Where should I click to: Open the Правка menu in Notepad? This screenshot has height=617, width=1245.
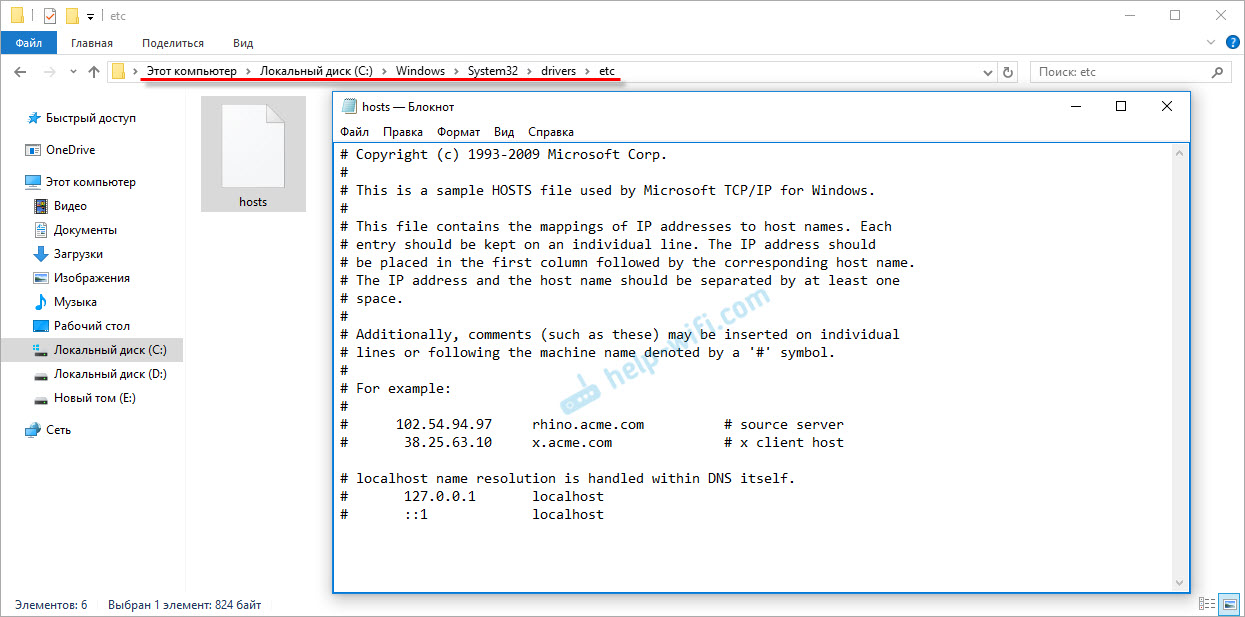[x=402, y=132]
